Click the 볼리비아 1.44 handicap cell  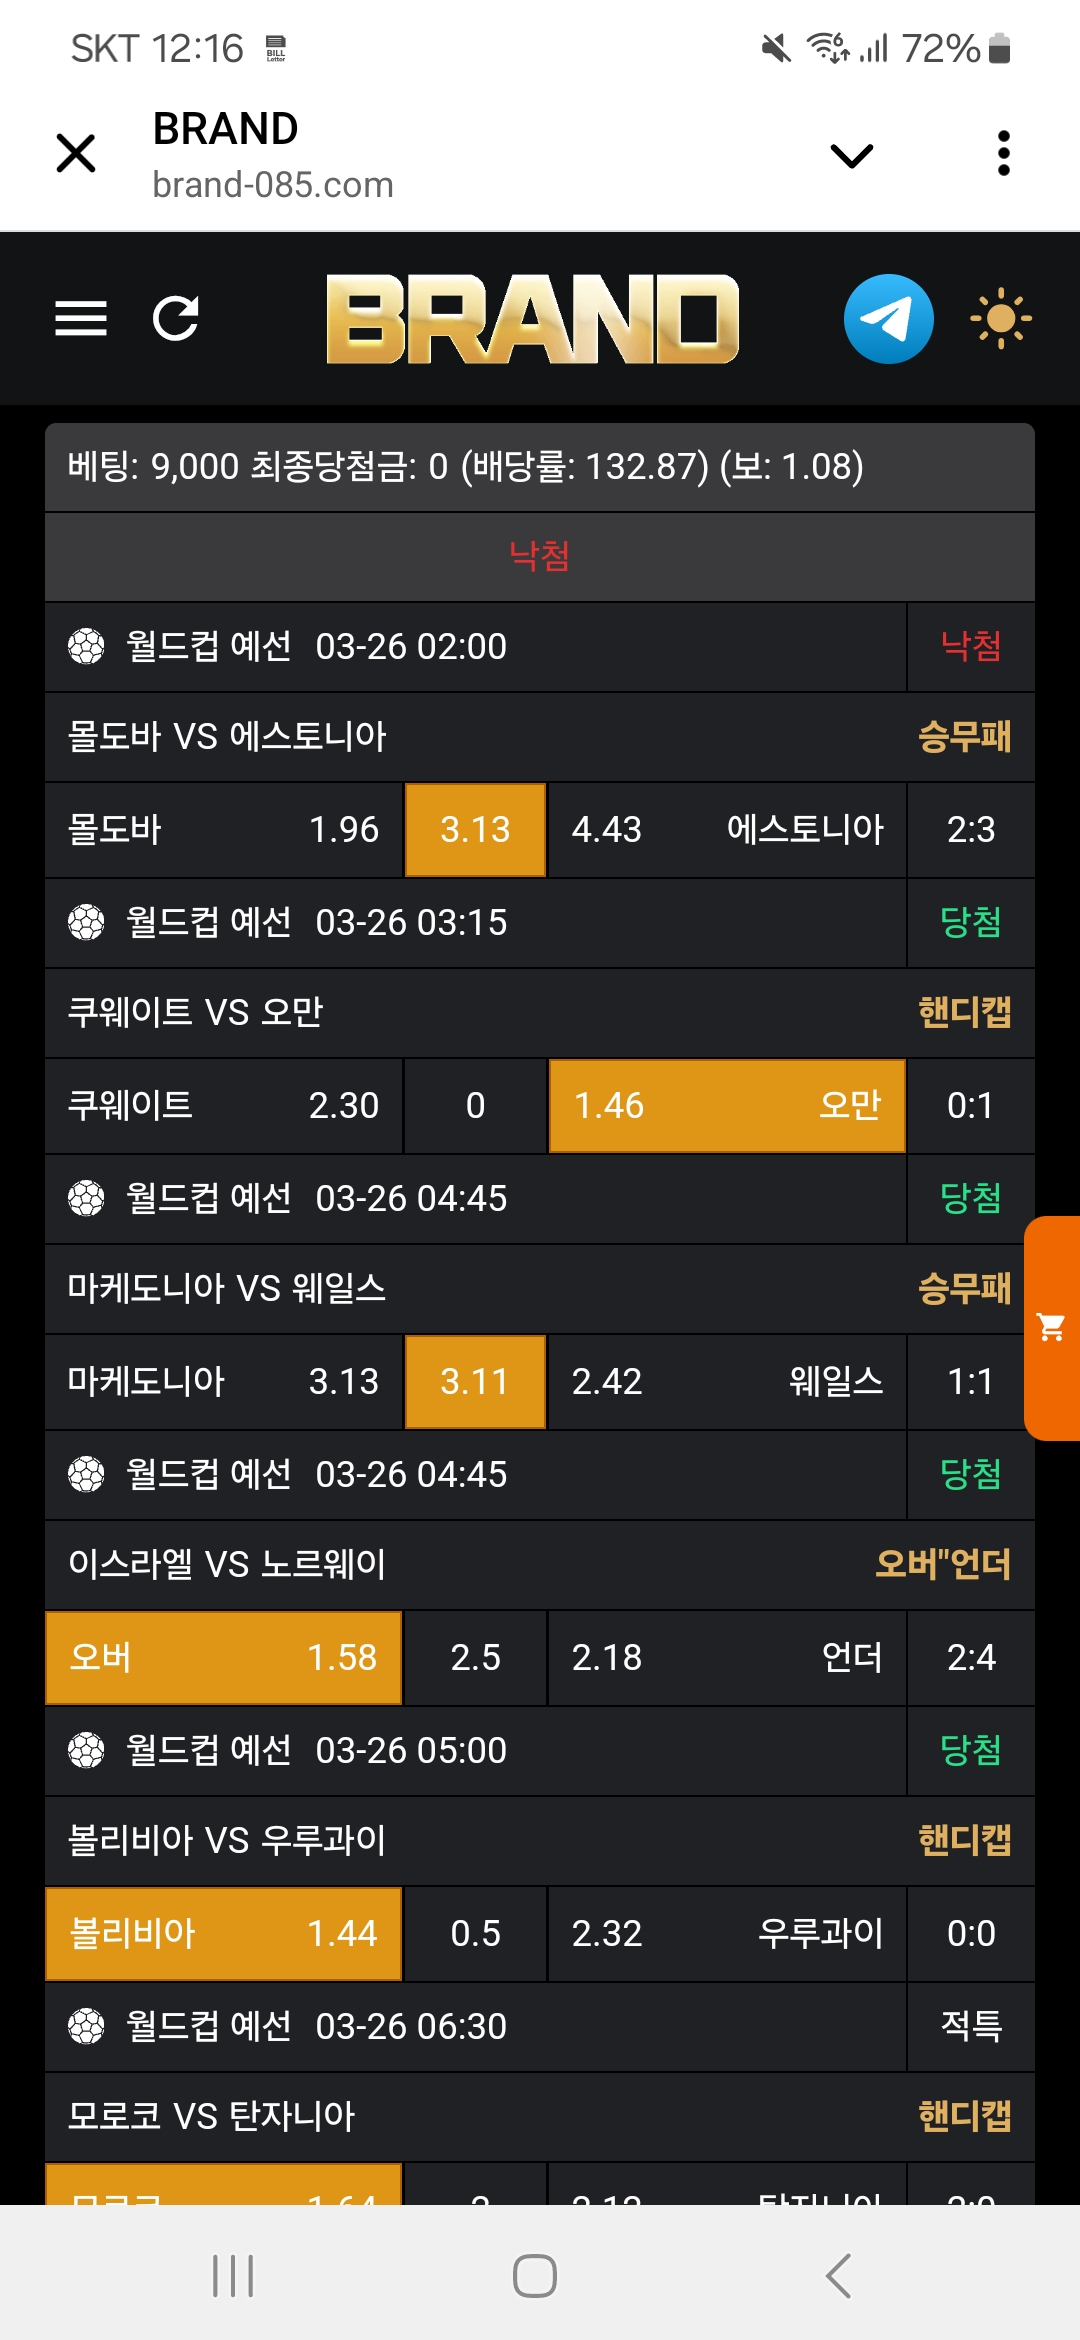pyautogui.click(x=224, y=1934)
